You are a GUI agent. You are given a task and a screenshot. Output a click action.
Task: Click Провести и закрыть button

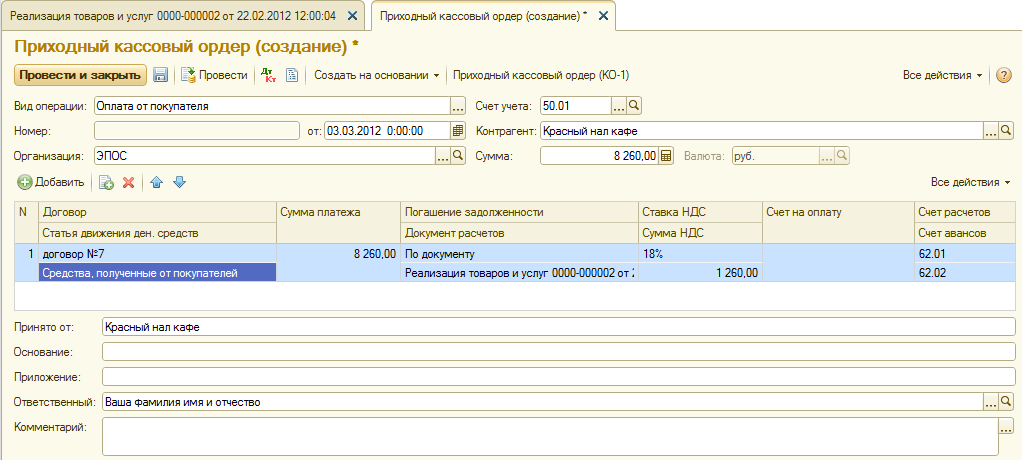click(x=80, y=75)
